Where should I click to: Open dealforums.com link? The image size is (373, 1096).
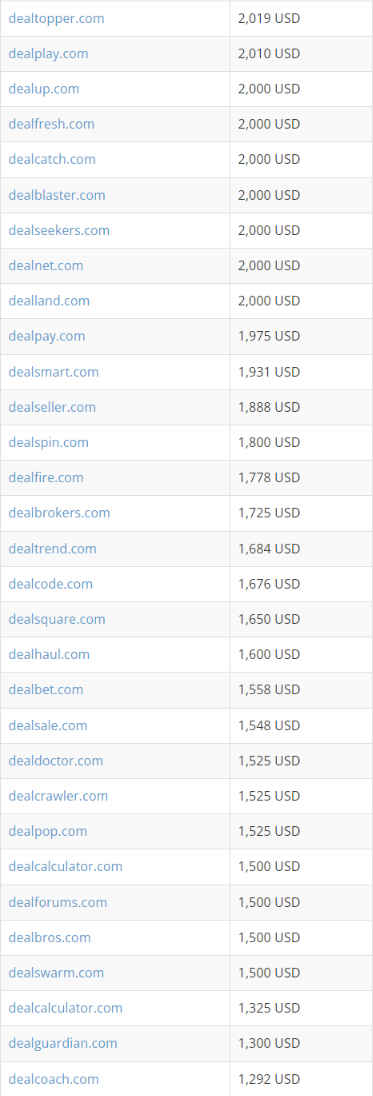58,902
